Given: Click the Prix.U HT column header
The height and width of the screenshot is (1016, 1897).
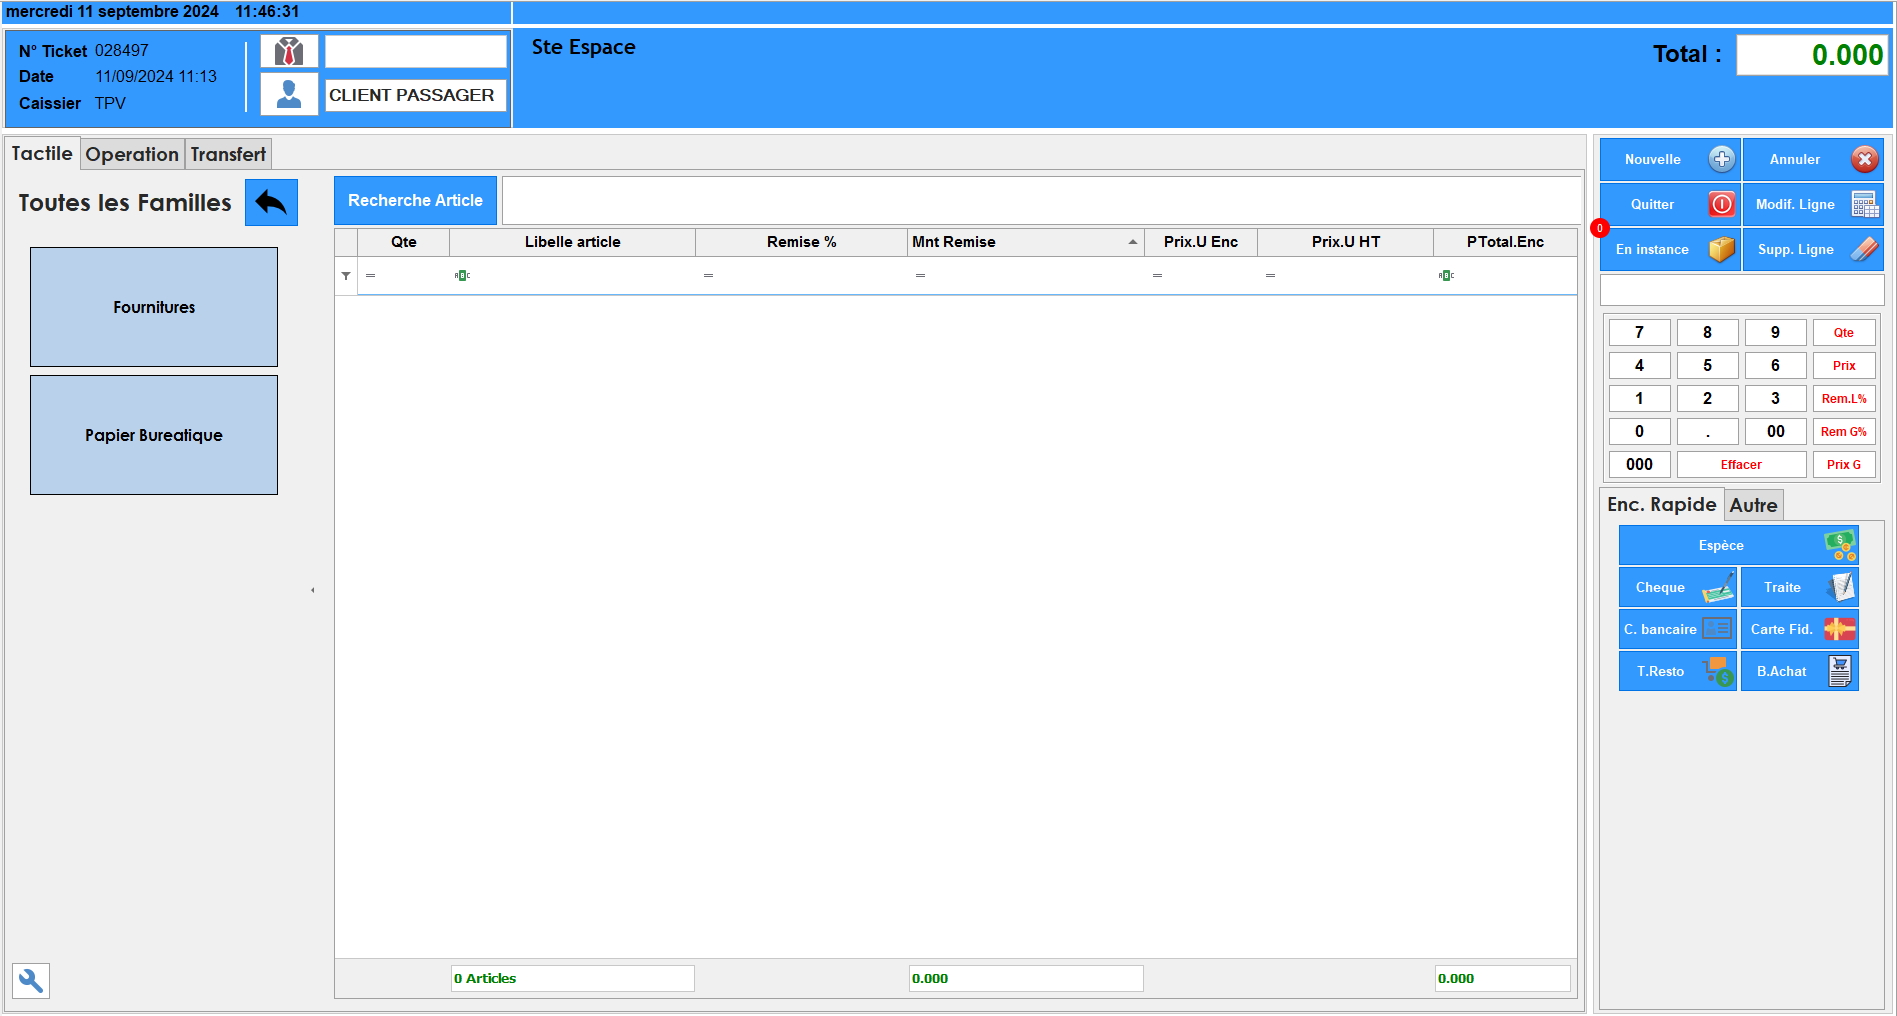Looking at the screenshot, I should pos(1345,242).
